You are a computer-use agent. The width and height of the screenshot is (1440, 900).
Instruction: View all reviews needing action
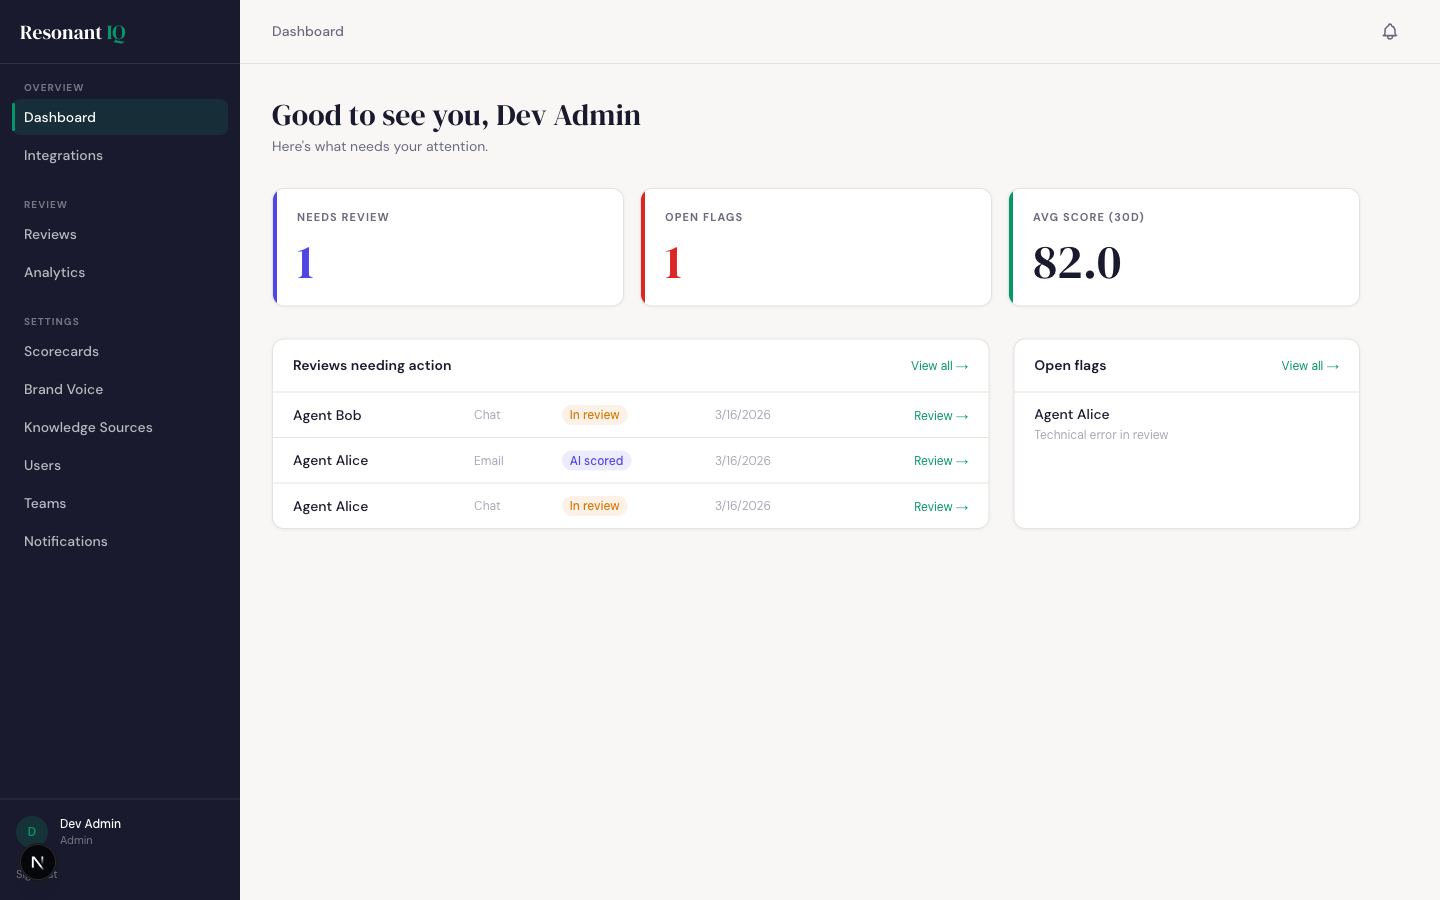[939, 366]
